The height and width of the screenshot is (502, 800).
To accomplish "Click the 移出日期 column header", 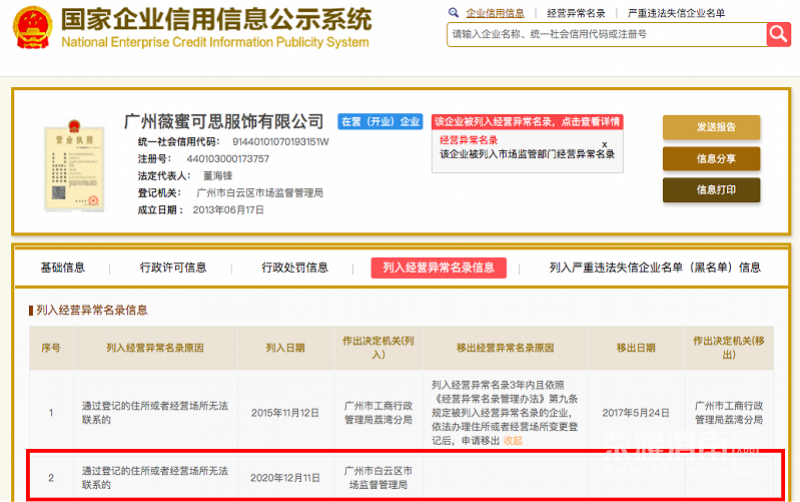I will click(636, 348).
